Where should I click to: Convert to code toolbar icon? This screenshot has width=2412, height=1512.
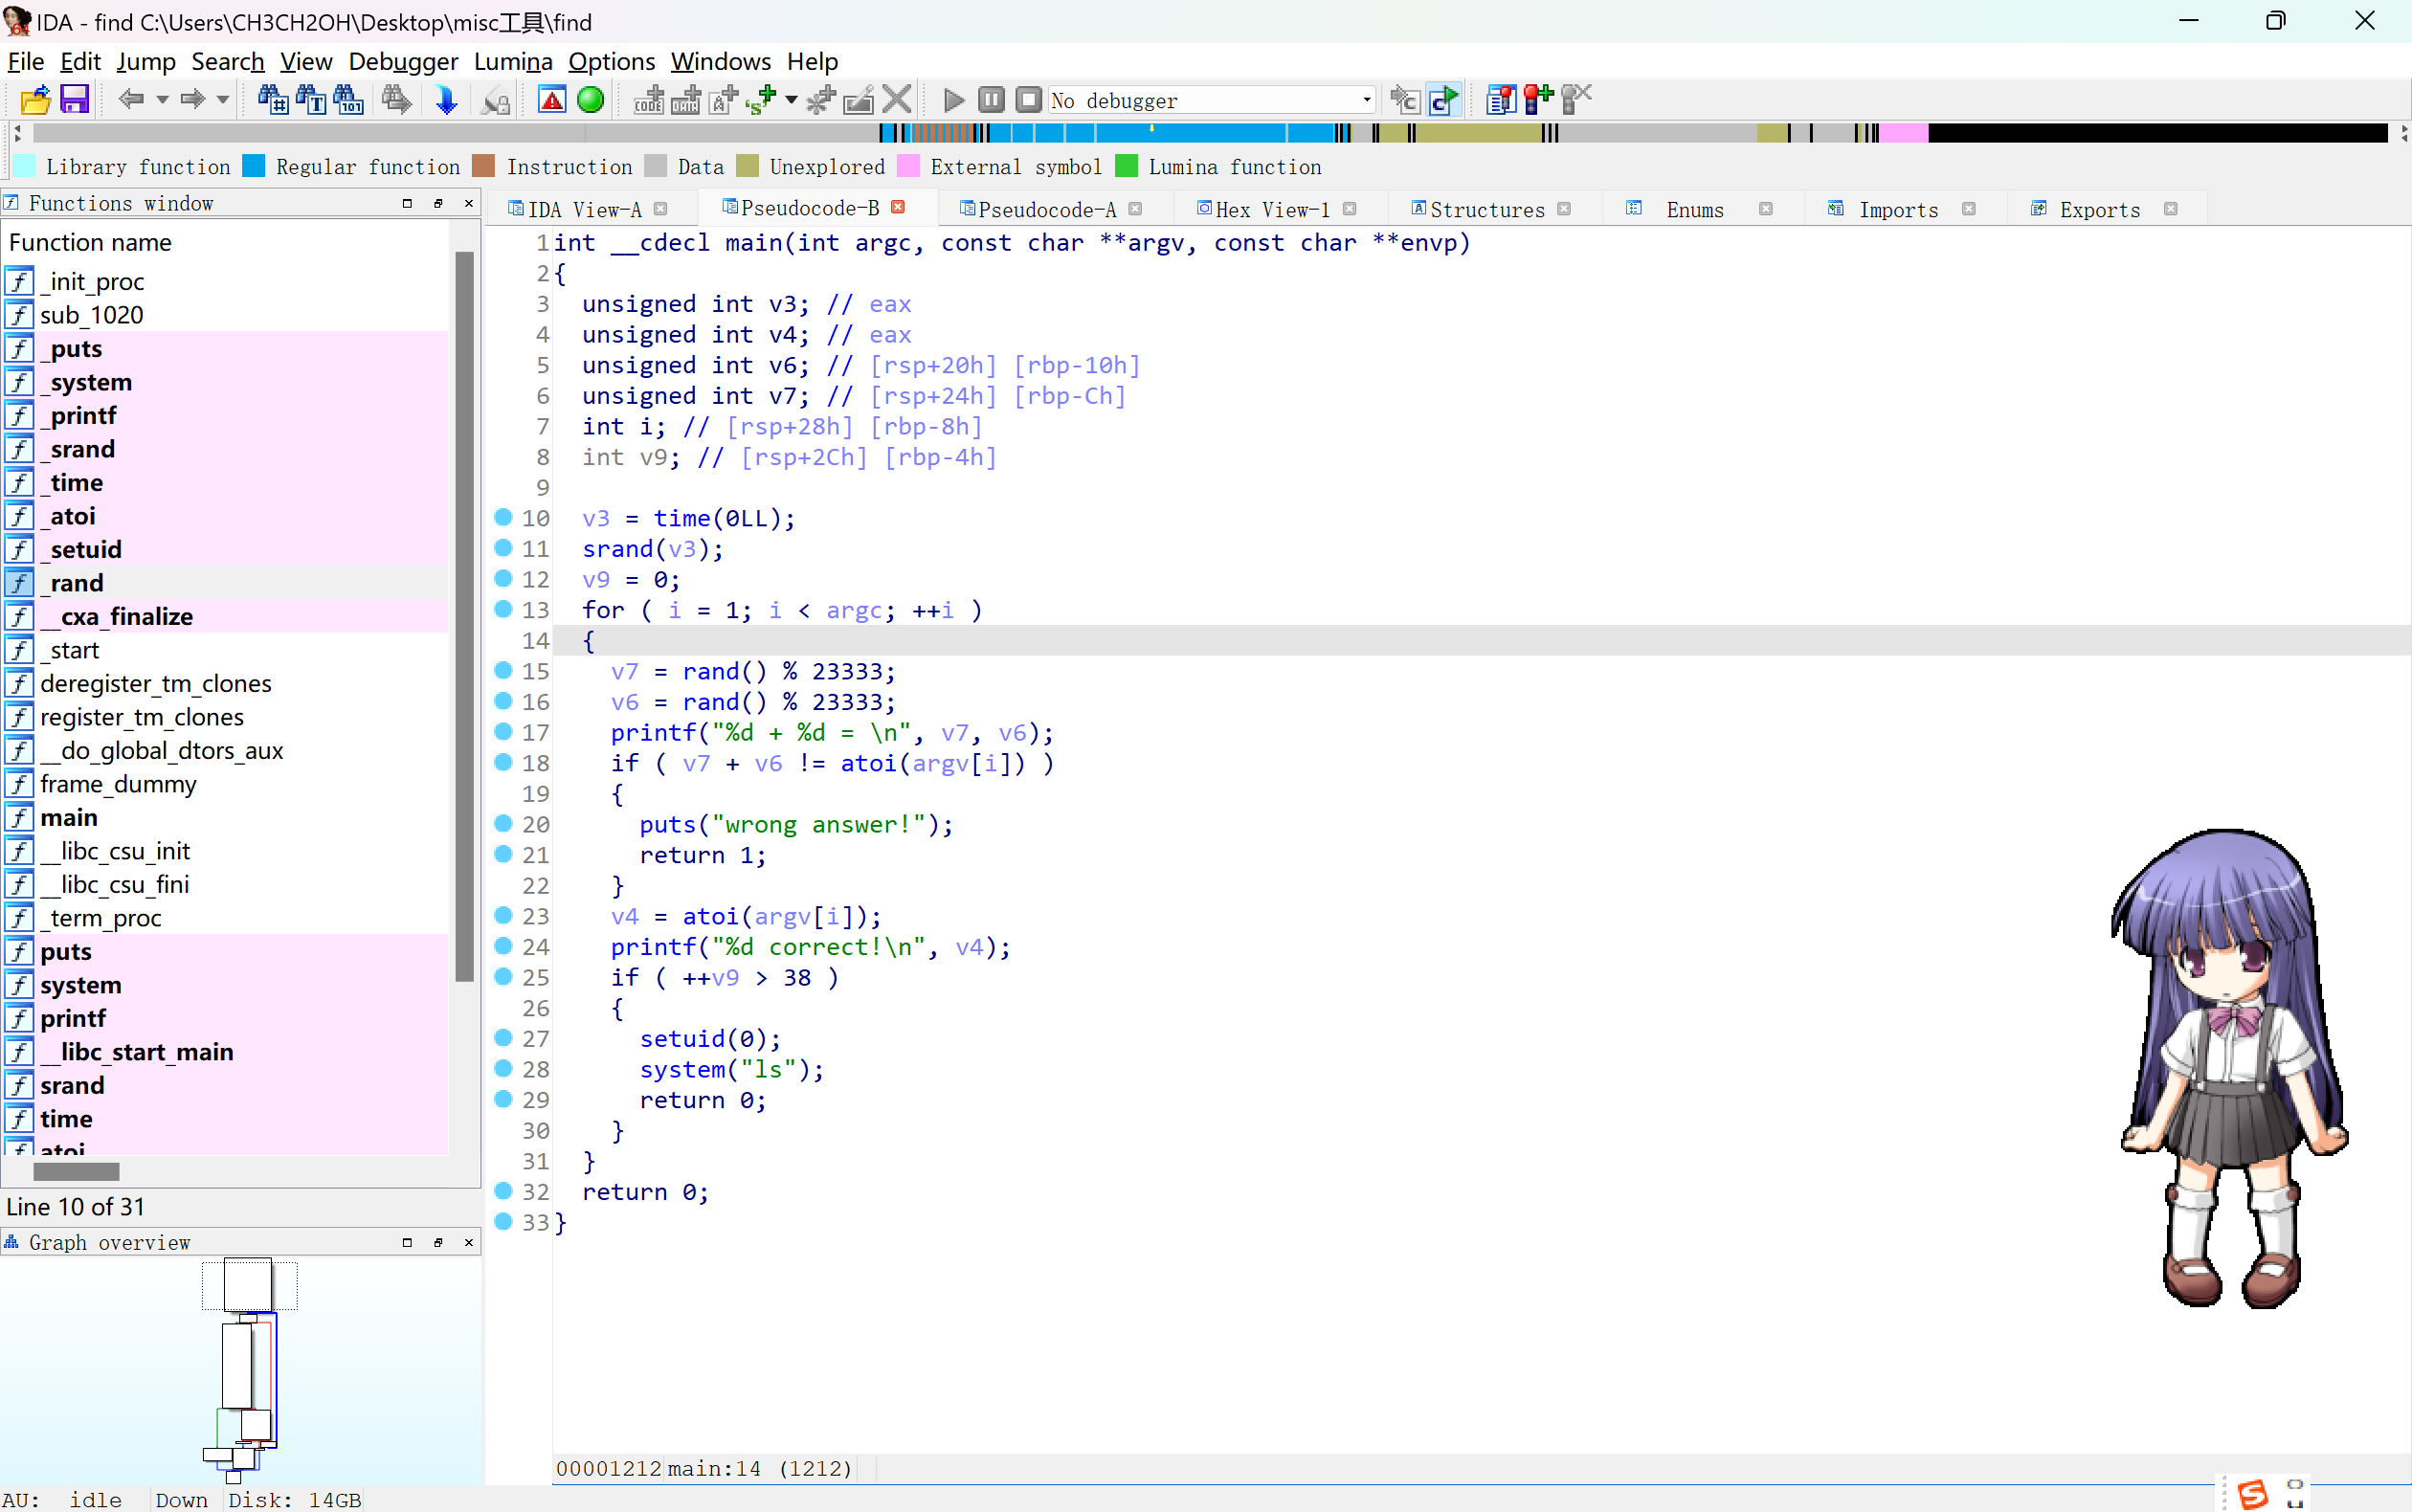[x=648, y=100]
